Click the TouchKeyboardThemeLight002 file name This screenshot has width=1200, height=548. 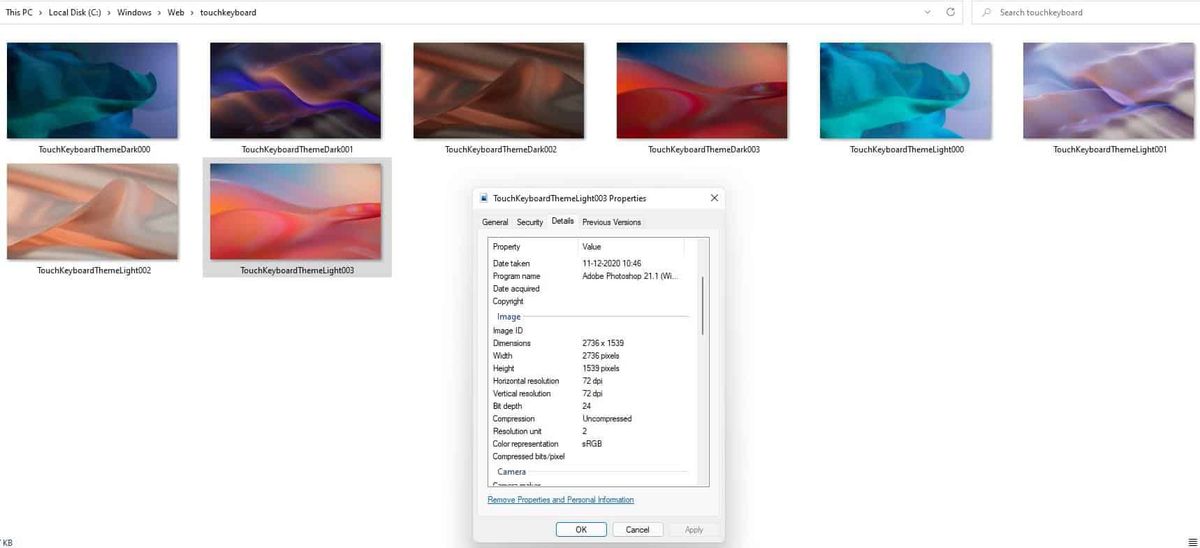pos(94,270)
